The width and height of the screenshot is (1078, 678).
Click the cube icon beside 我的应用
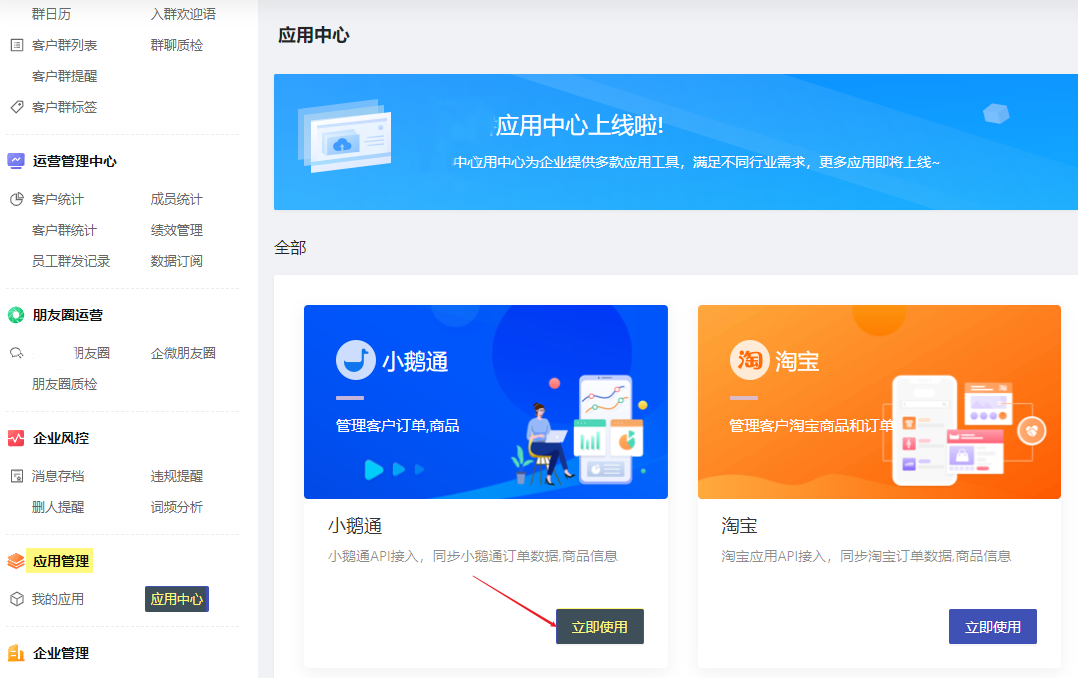(17, 599)
